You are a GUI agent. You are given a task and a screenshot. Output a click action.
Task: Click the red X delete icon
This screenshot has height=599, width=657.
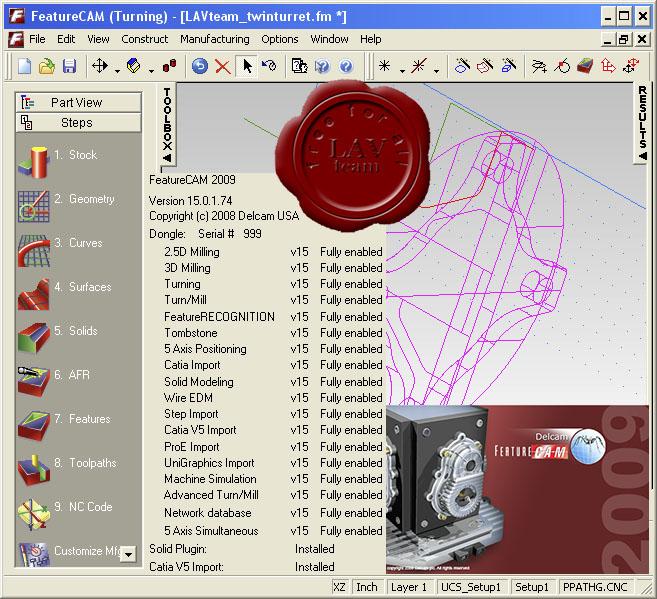click(x=222, y=66)
